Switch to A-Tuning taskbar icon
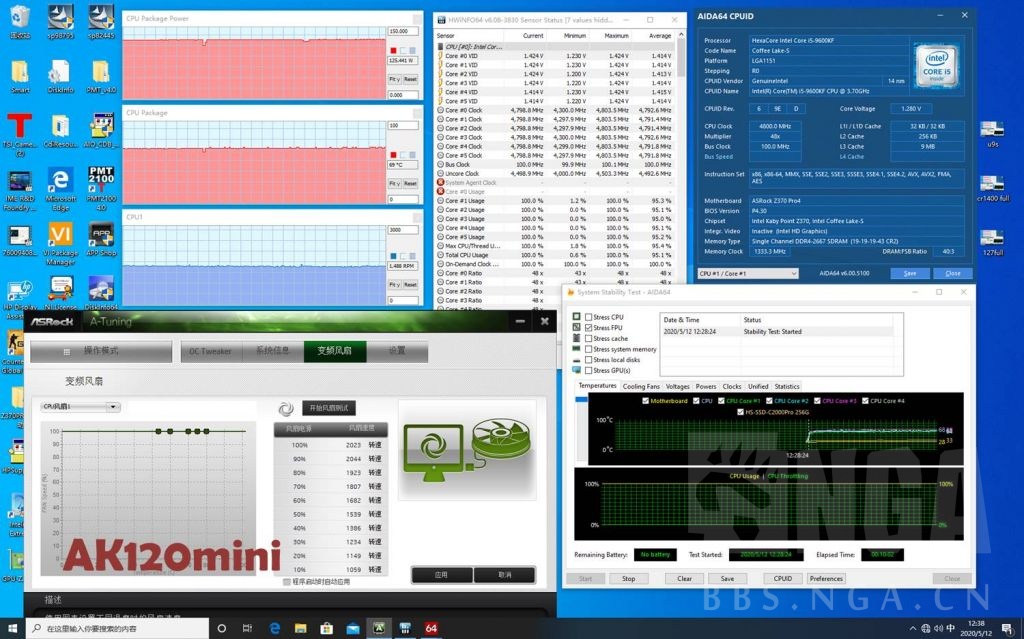Image resolution: width=1024 pixels, height=639 pixels. (x=379, y=628)
